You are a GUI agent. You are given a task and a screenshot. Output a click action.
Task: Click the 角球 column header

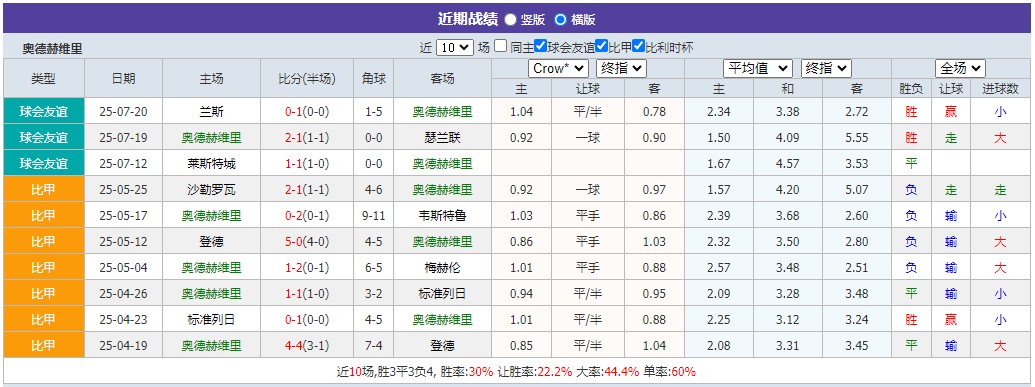[x=374, y=79]
